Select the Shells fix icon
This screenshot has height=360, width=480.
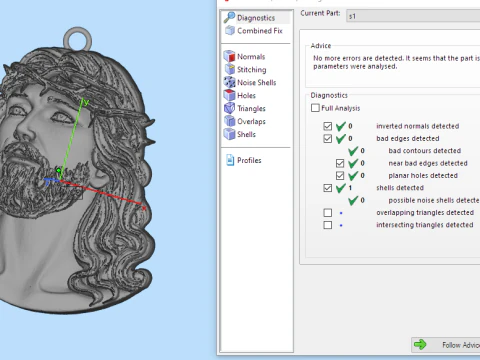229,134
